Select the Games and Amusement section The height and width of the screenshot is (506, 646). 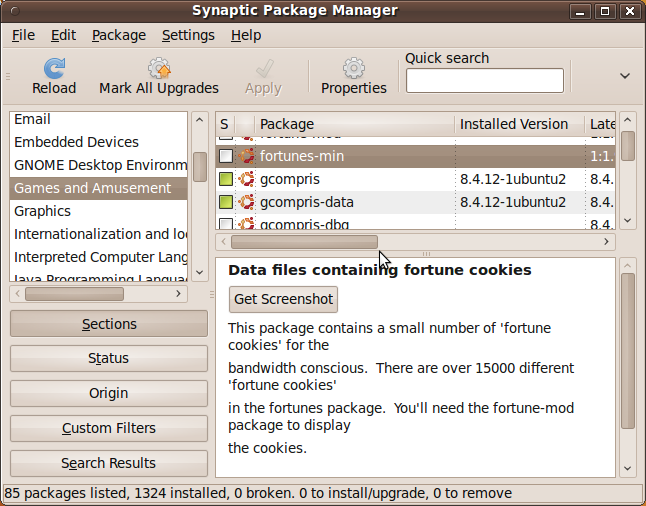click(98, 188)
